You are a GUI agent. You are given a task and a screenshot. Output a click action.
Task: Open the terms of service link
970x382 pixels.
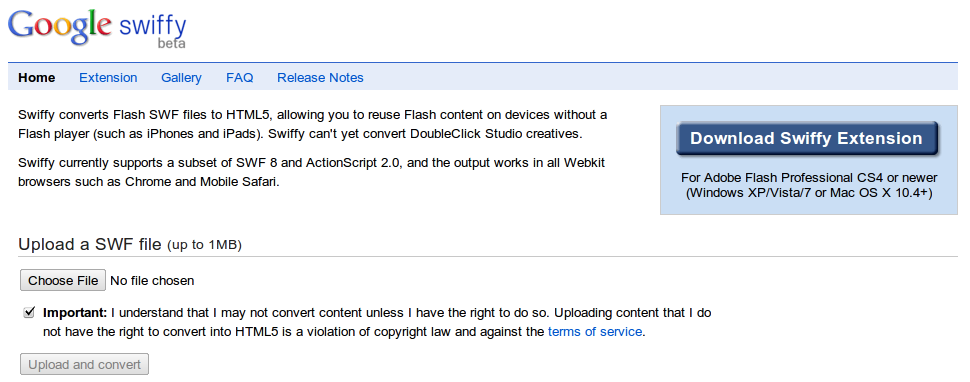(x=594, y=331)
